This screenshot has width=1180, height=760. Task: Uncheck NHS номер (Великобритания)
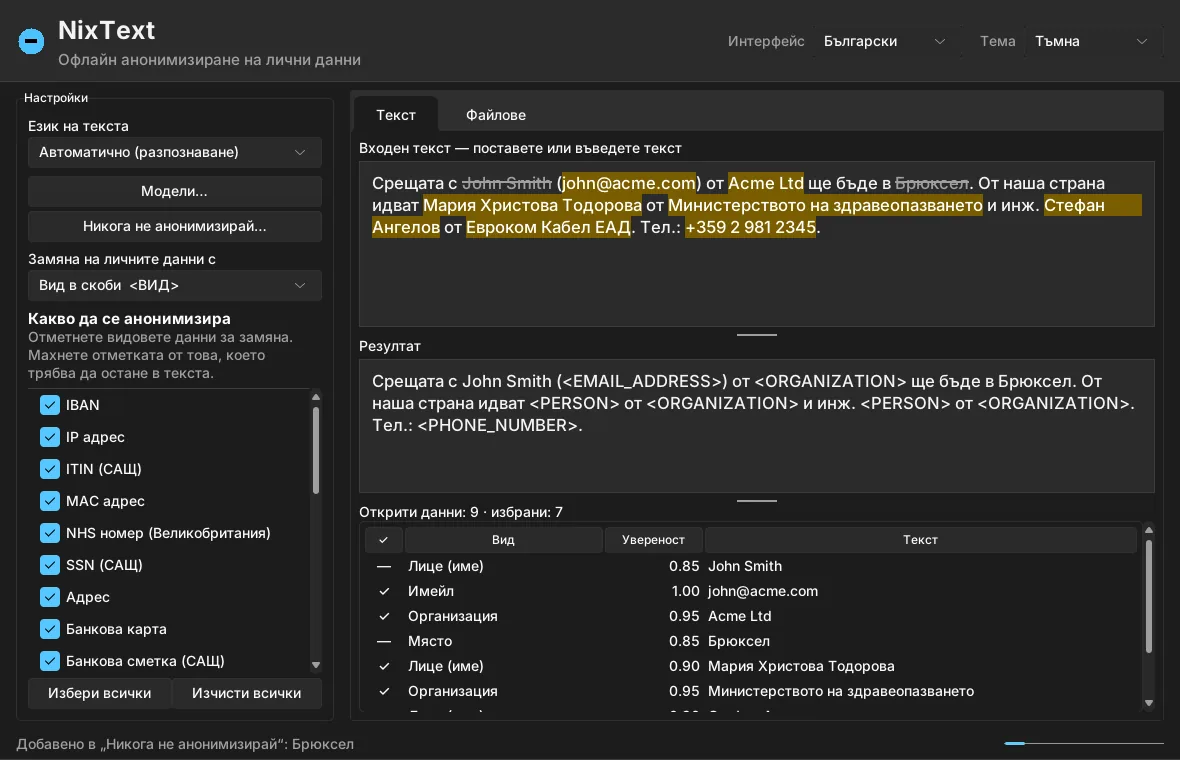pyautogui.click(x=50, y=533)
